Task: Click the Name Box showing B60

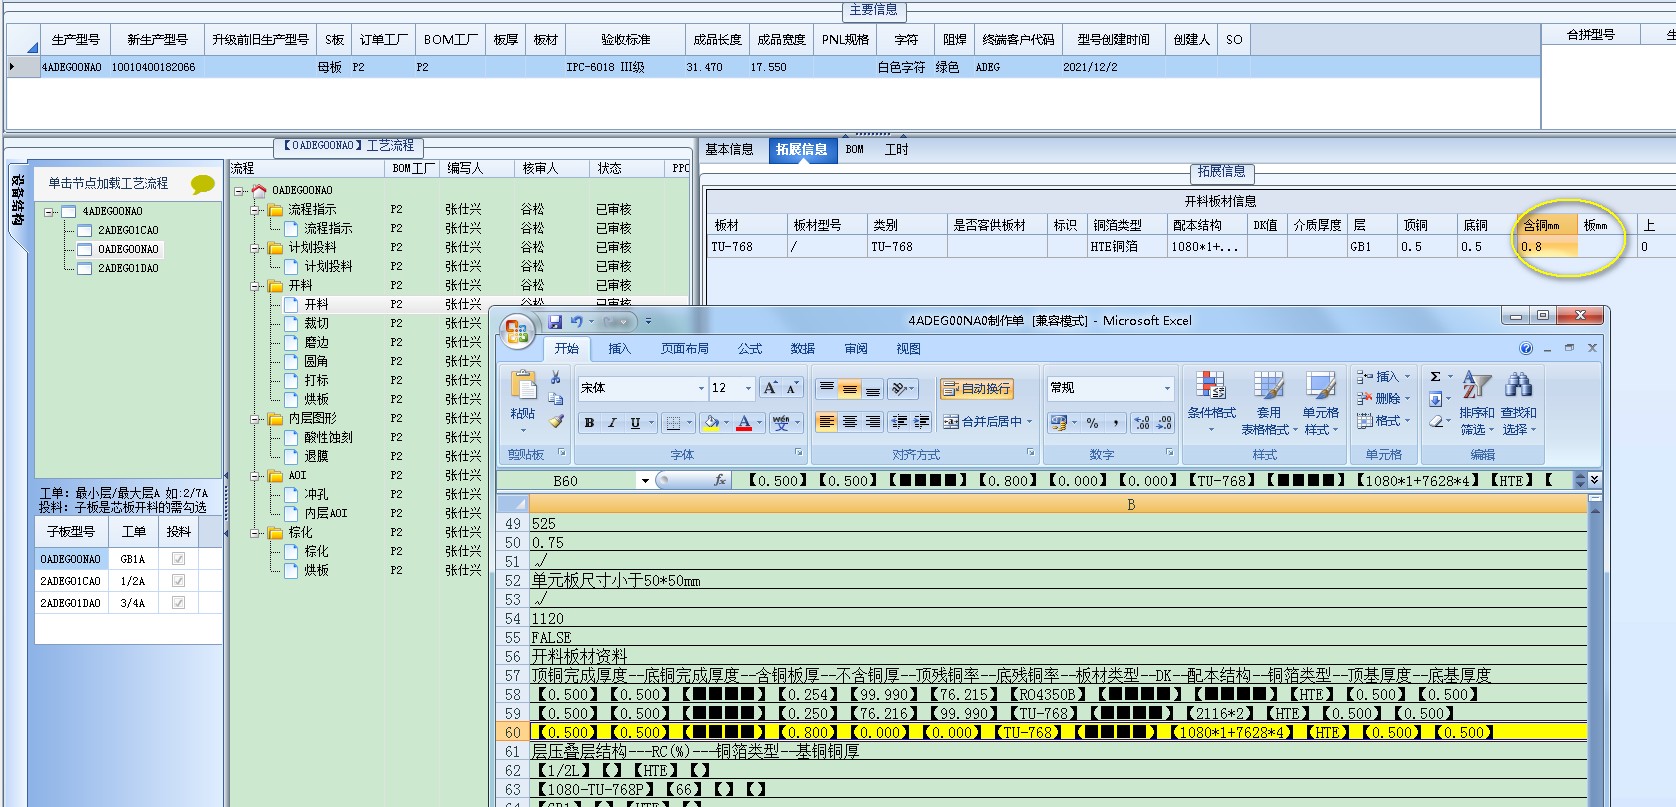Action: tap(567, 481)
